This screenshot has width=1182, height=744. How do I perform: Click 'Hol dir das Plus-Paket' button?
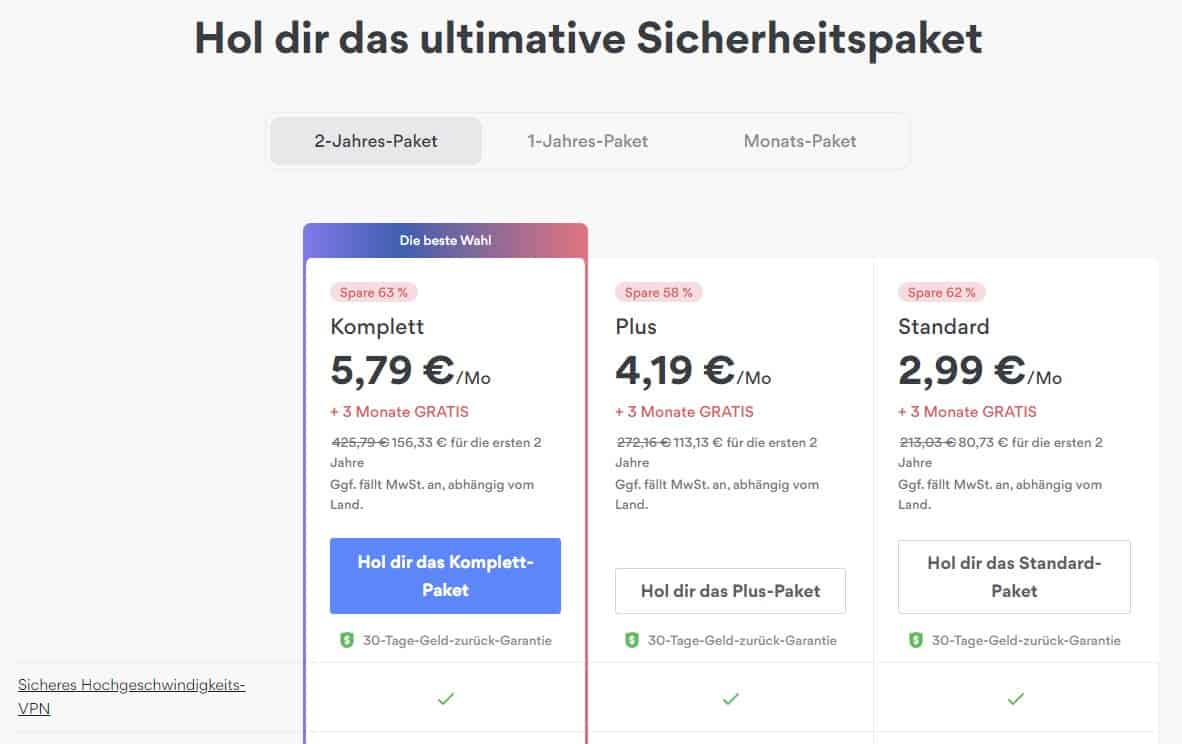[x=730, y=591]
